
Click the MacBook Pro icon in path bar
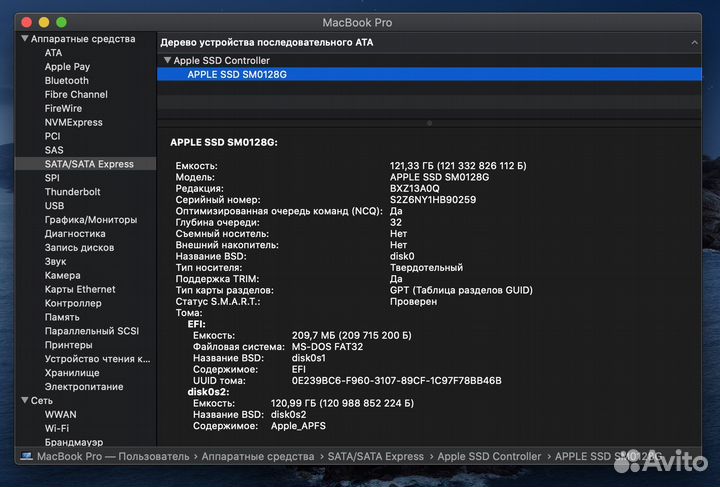[x=26, y=456]
